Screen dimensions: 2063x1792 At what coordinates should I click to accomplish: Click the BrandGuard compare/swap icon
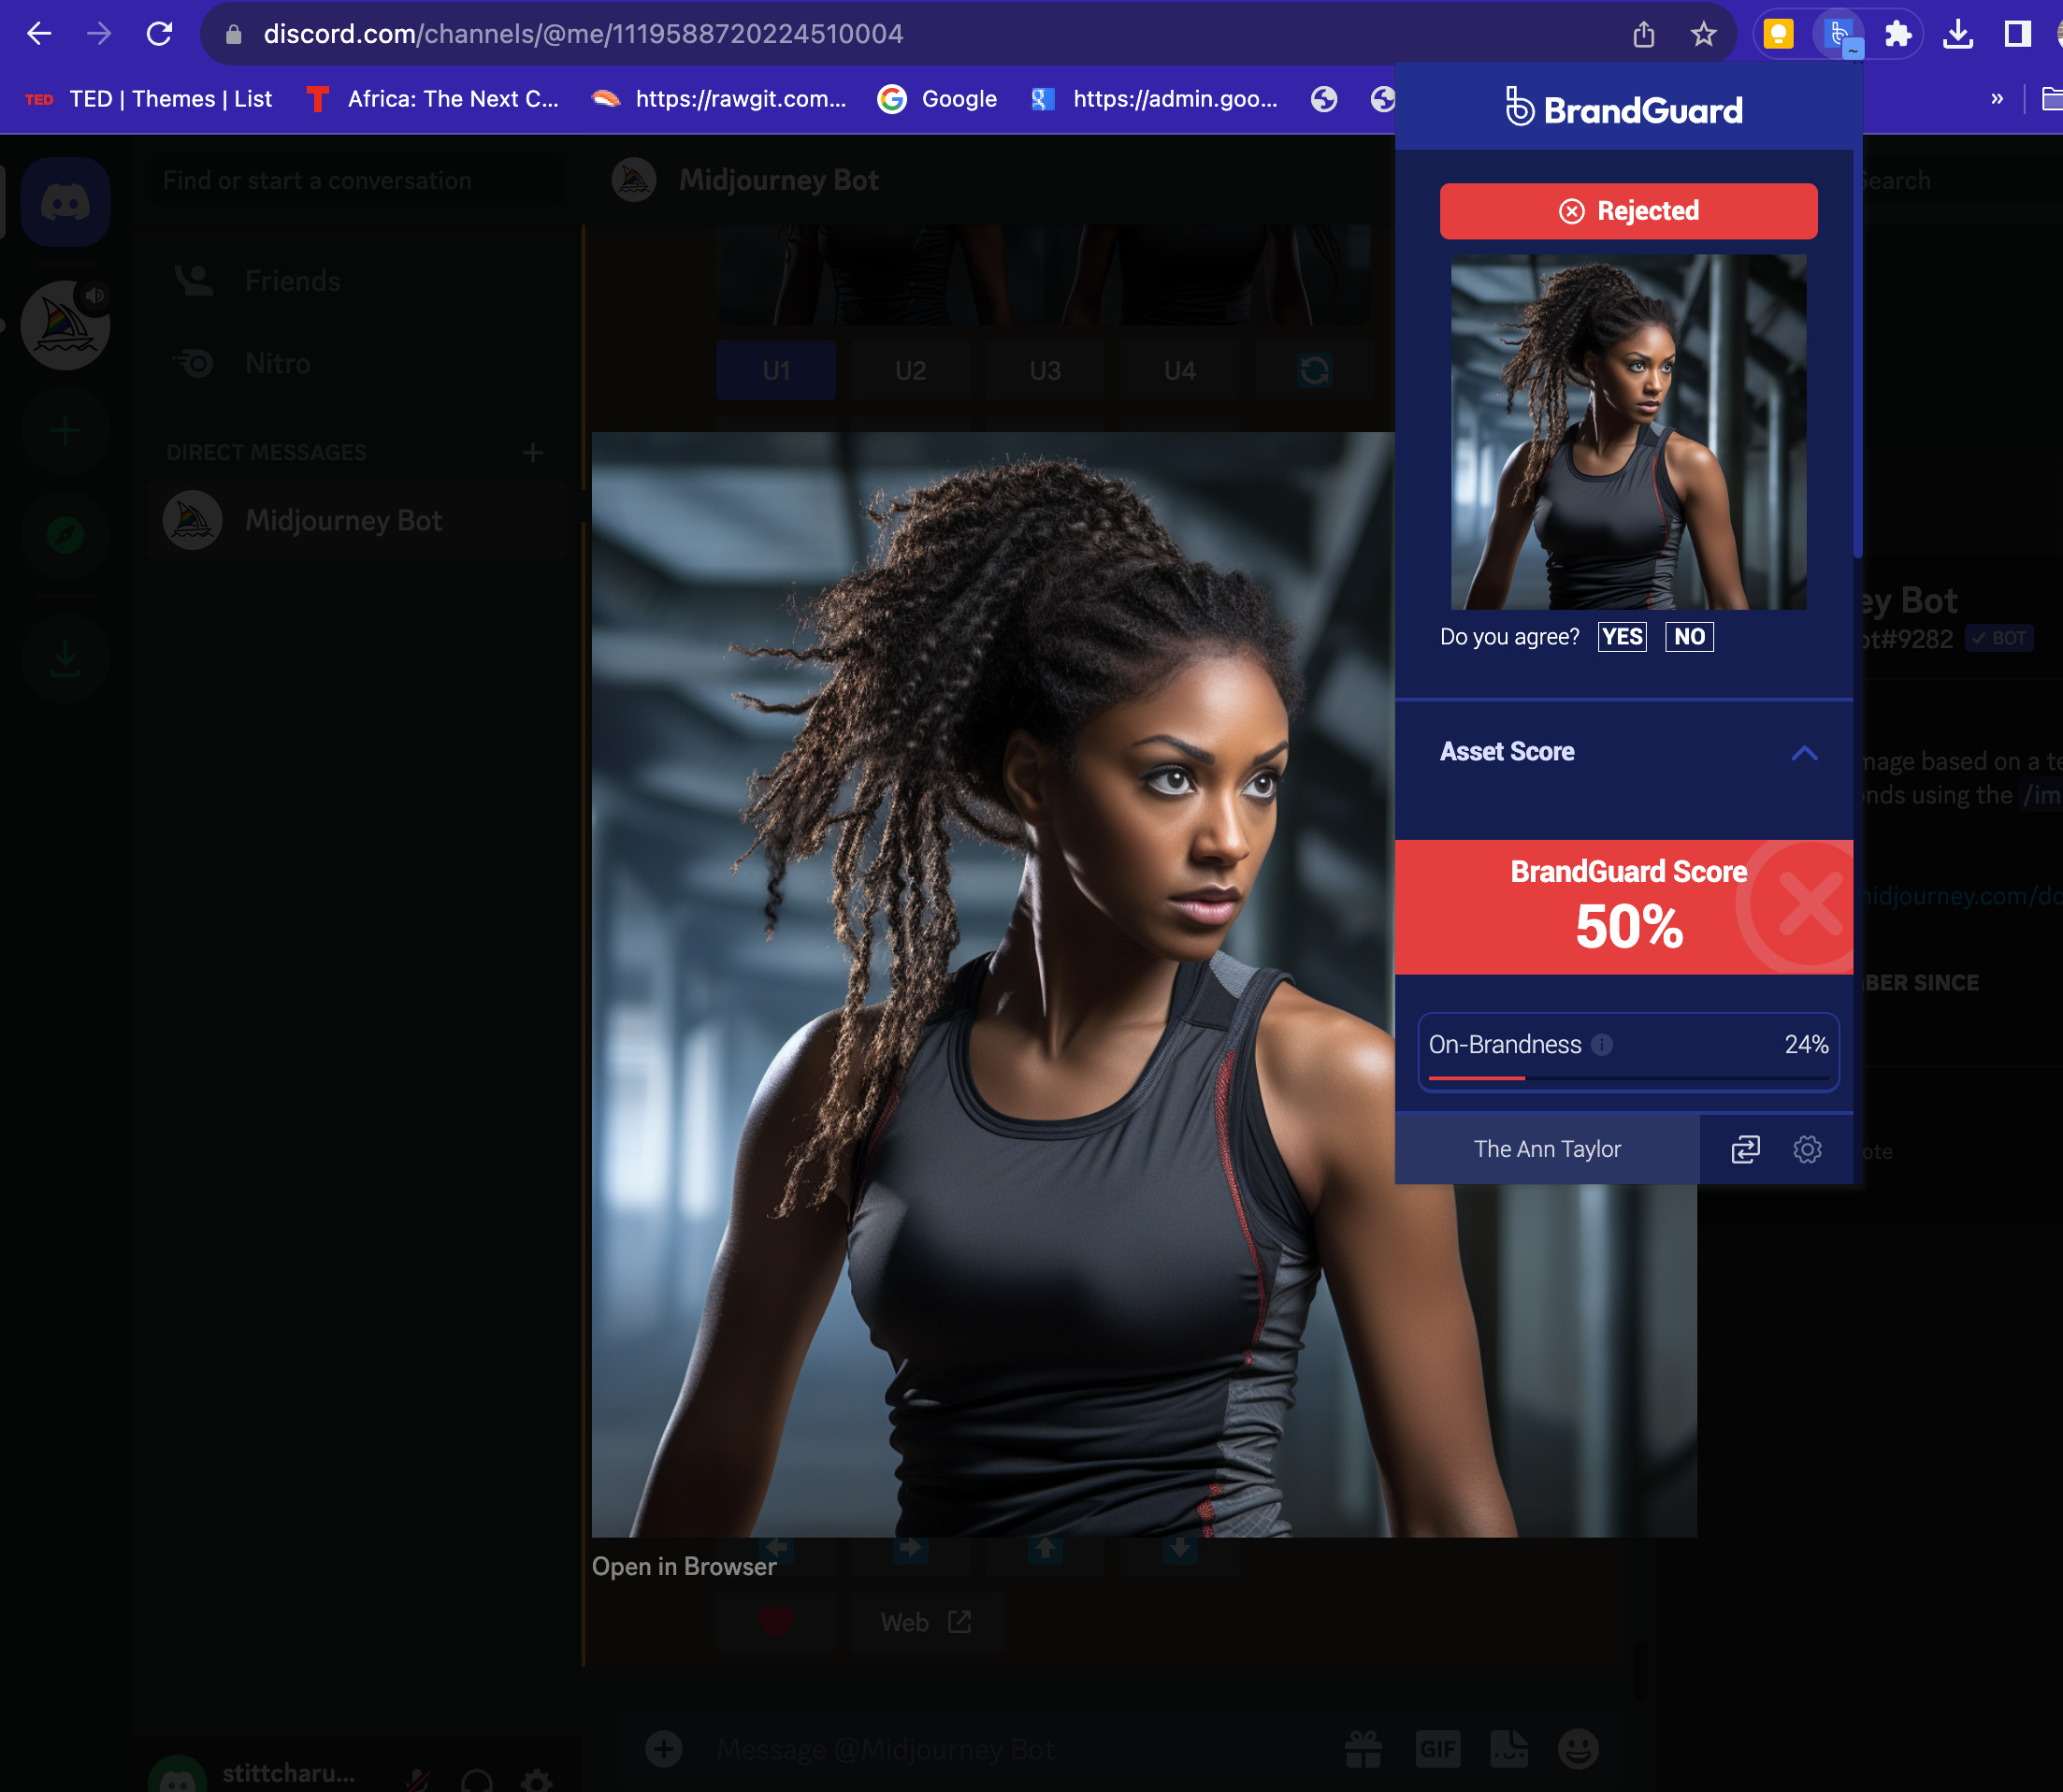(x=1744, y=1150)
